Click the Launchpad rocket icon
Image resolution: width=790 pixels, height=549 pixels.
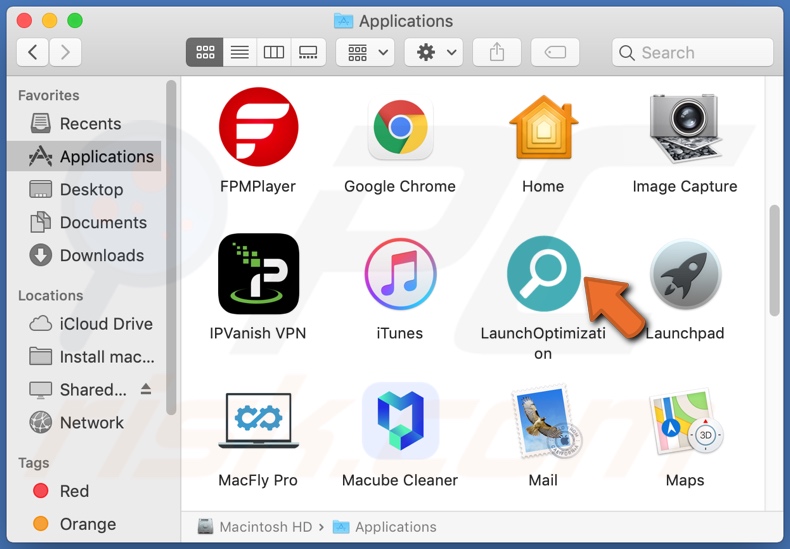(x=685, y=275)
